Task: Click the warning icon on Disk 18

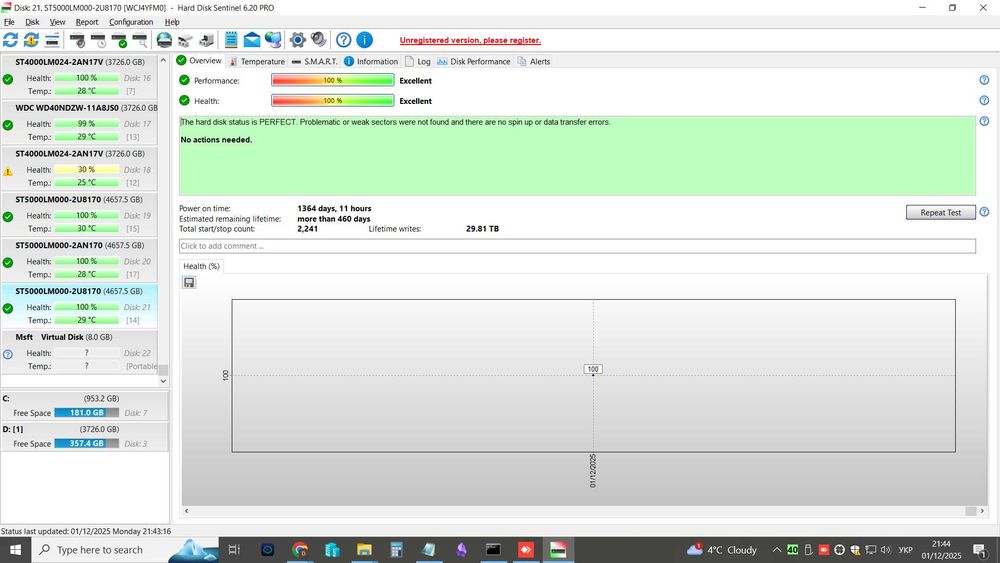Action: point(8,172)
